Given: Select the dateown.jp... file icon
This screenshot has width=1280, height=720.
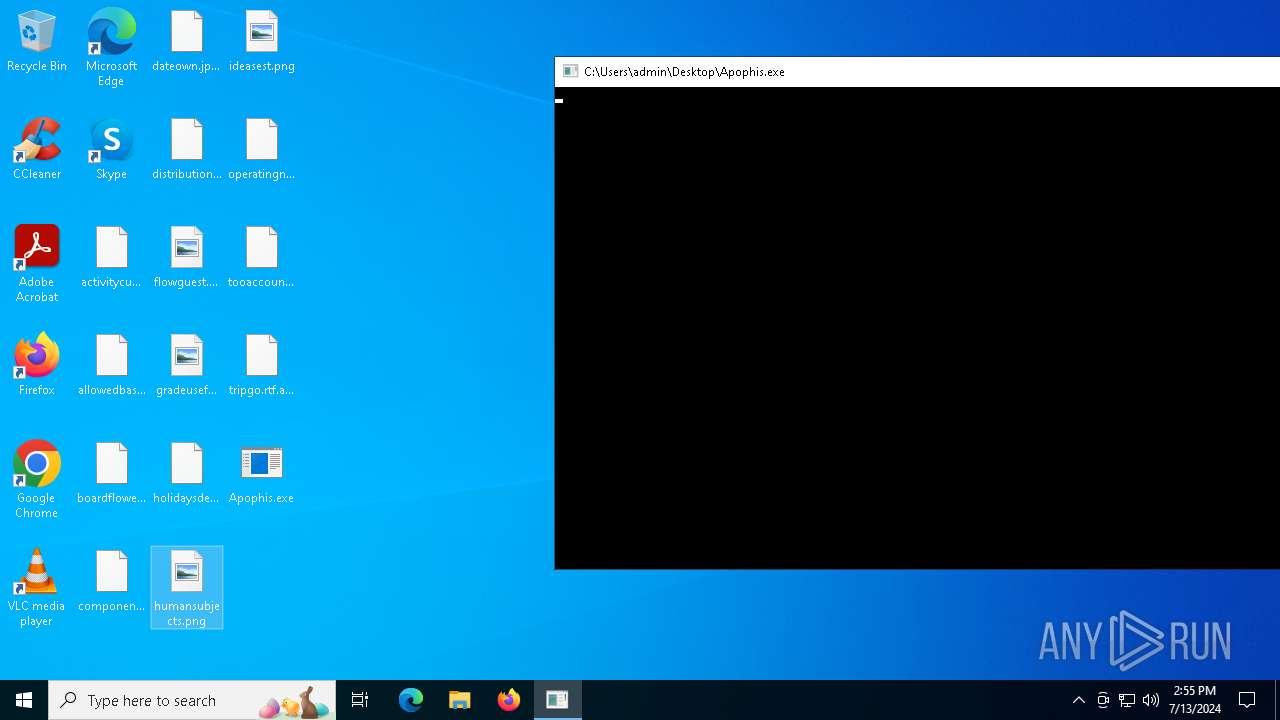Looking at the screenshot, I should pos(186,42).
